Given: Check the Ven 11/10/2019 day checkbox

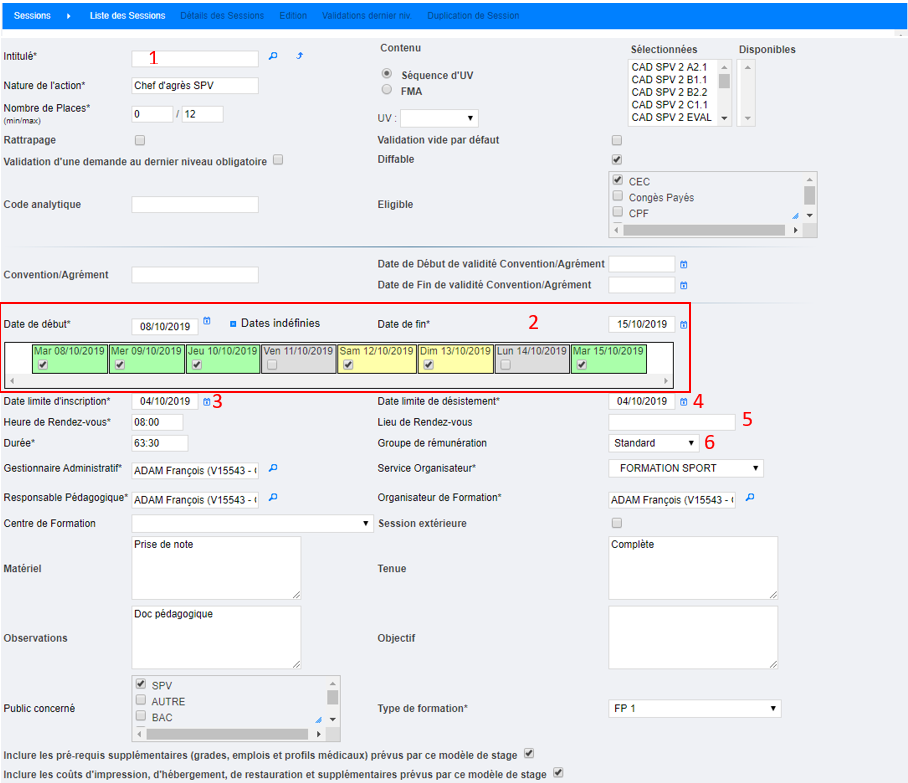Looking at the screenshot, I should [273, 365].
